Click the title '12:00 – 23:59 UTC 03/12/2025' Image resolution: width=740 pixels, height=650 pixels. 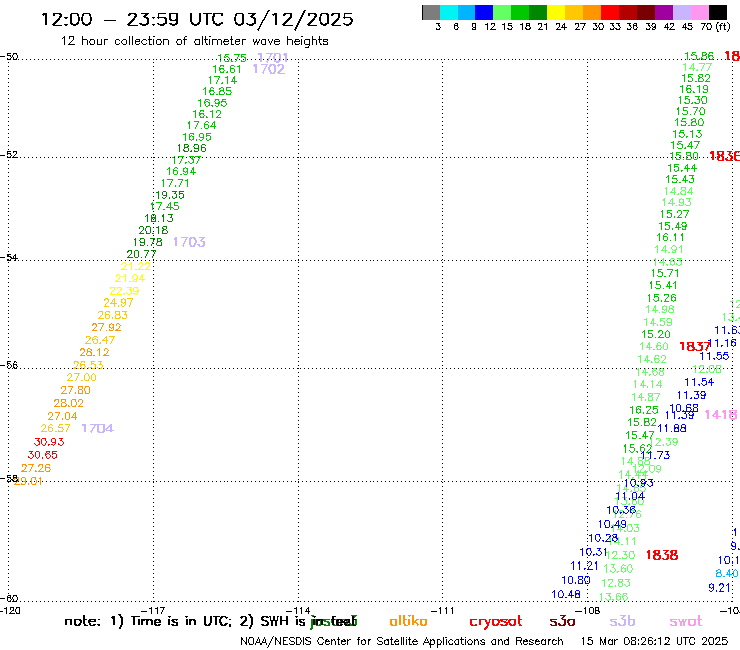(197, 19)
